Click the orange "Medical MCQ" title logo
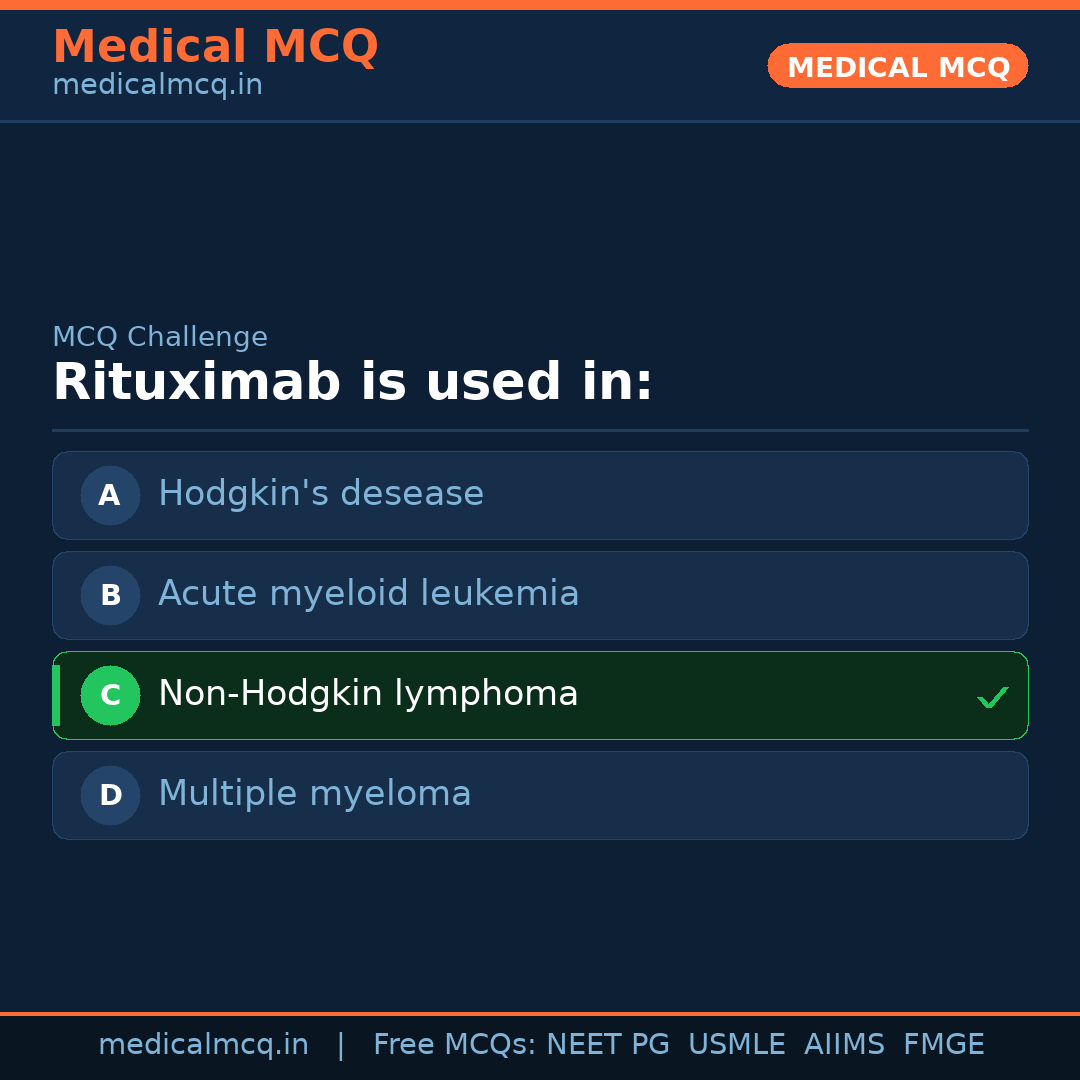 point(215,47)
